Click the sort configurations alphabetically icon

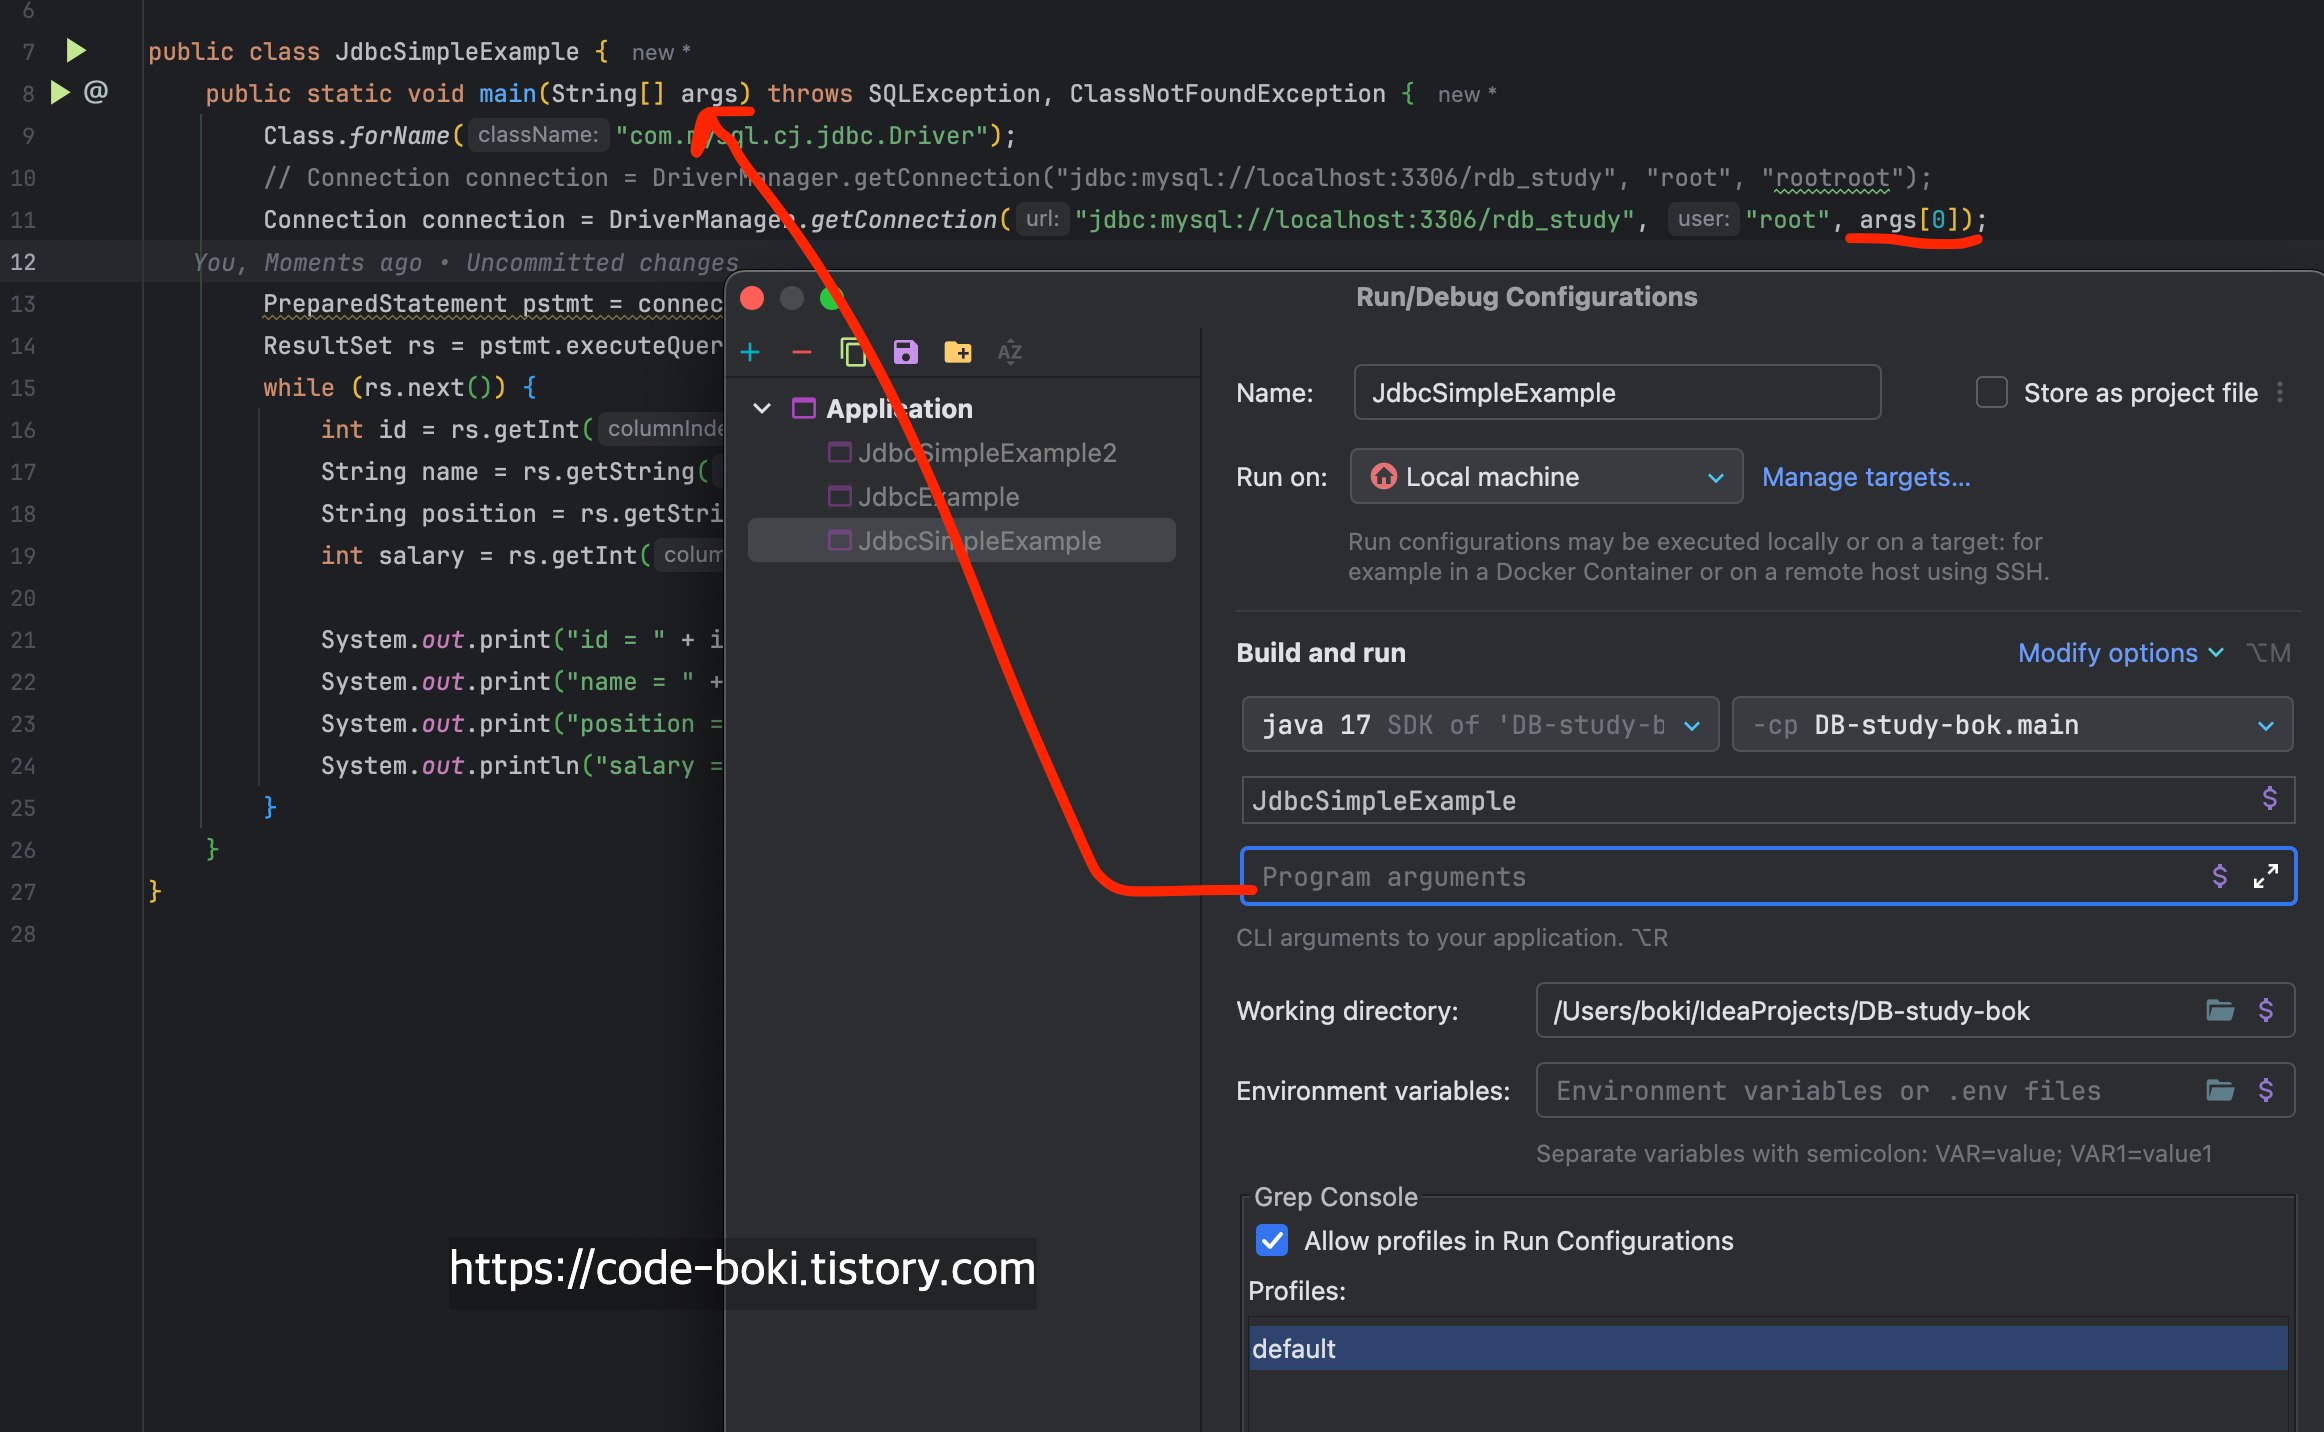1009,352
